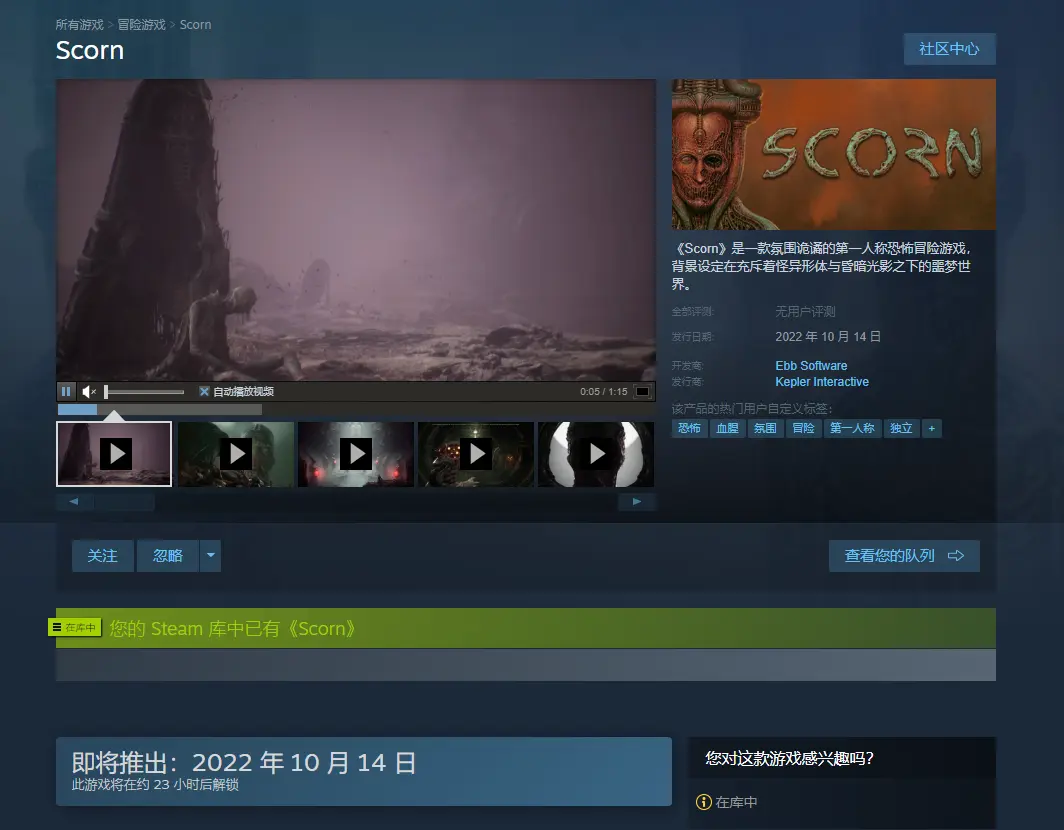Click the right arrow of the thumbnail strip

636,502
